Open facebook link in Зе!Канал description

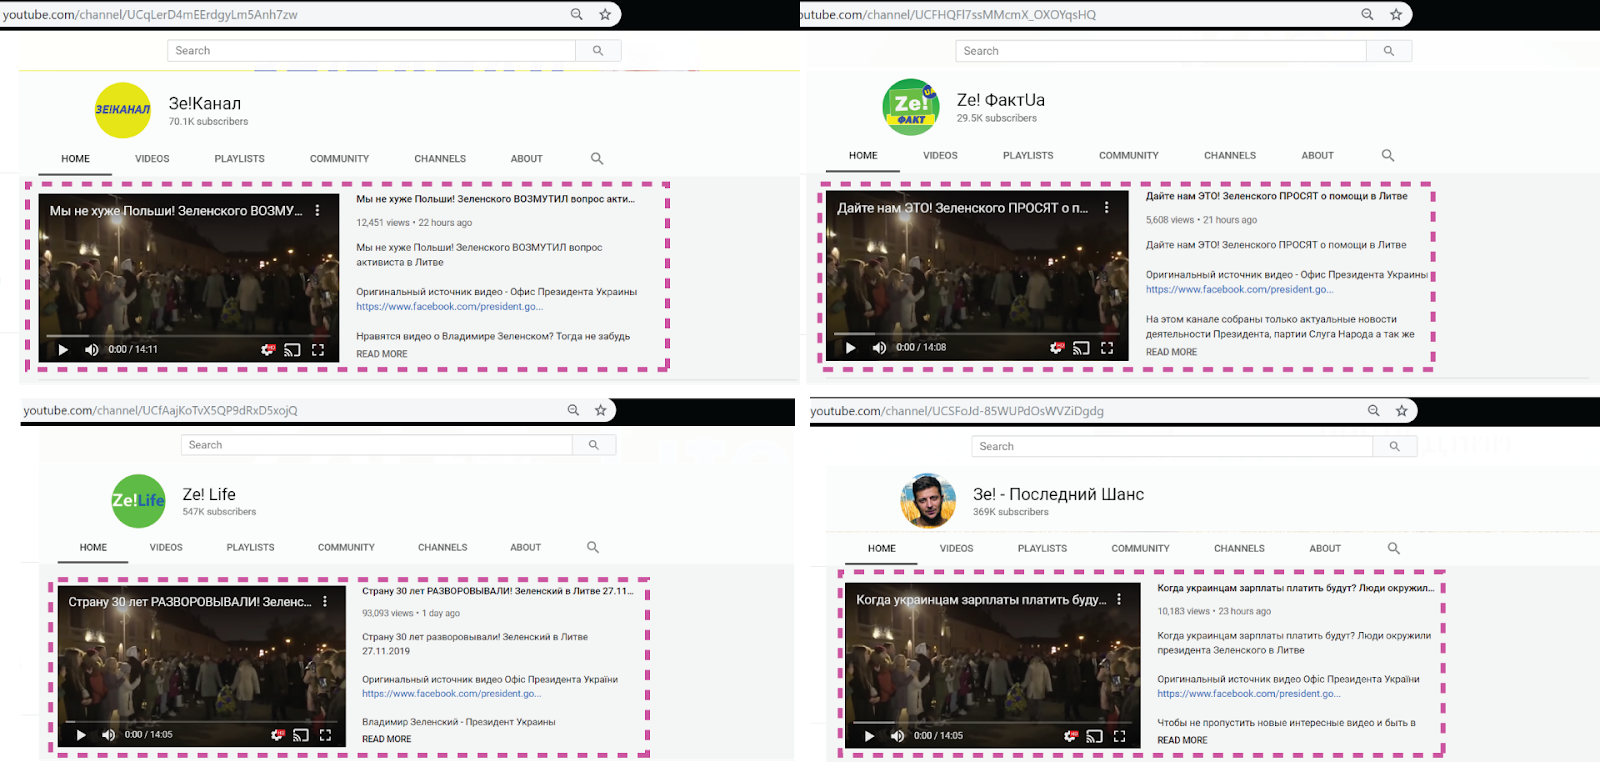(450, 307)
